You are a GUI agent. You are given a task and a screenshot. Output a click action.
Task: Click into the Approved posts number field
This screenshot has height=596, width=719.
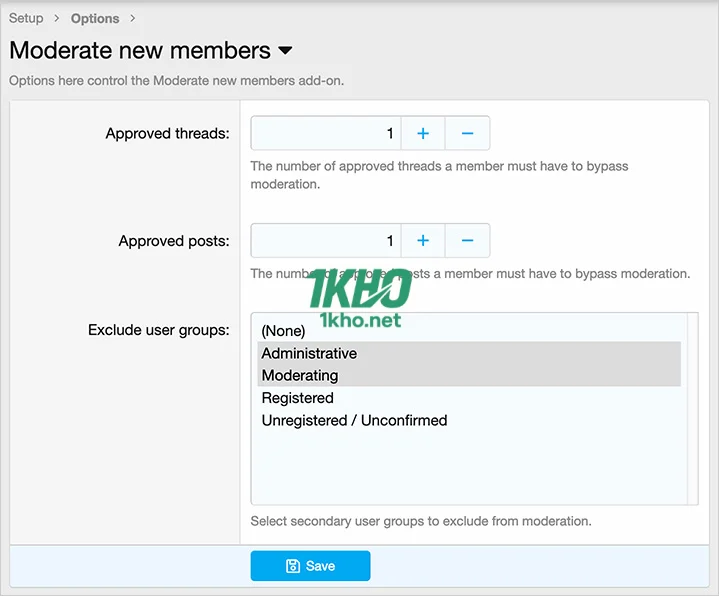click(x=325, y=241)
